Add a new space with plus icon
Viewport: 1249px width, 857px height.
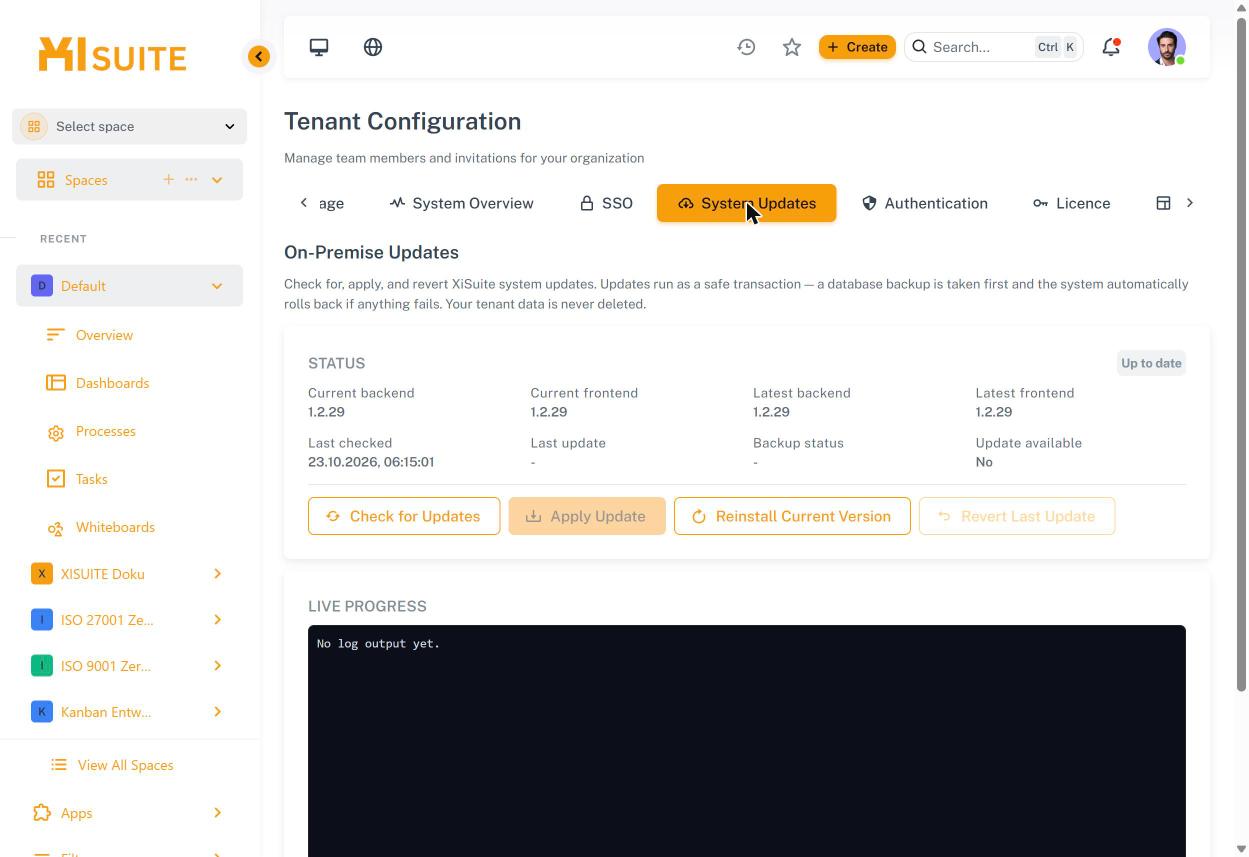pos(168,179)
